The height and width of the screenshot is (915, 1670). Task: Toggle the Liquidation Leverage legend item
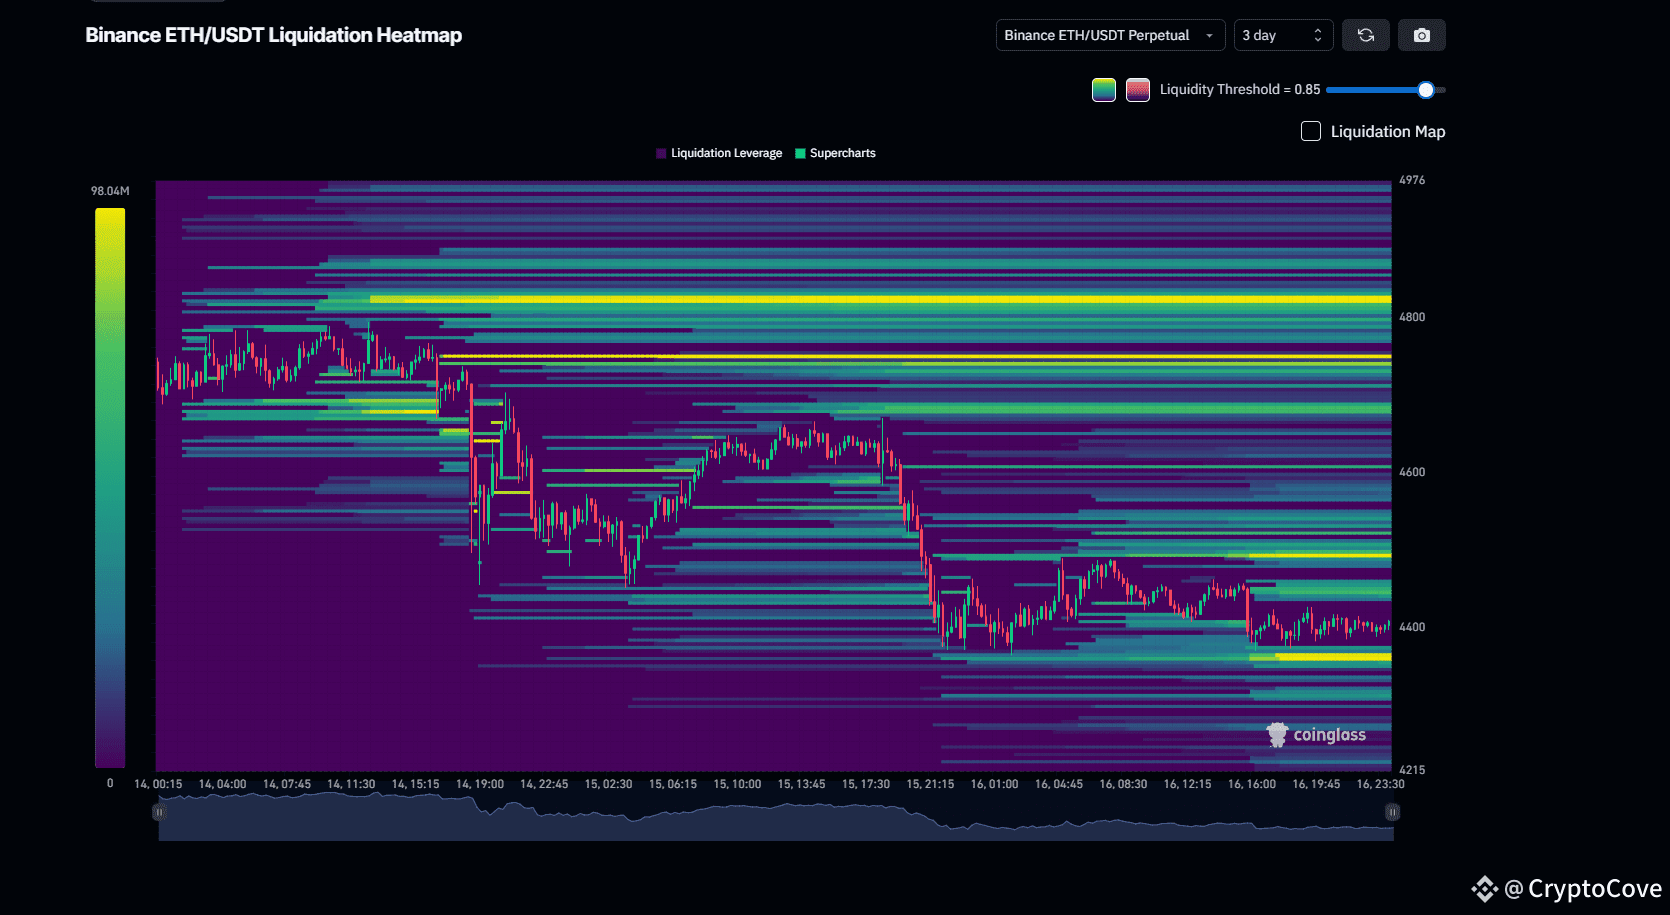719,153
